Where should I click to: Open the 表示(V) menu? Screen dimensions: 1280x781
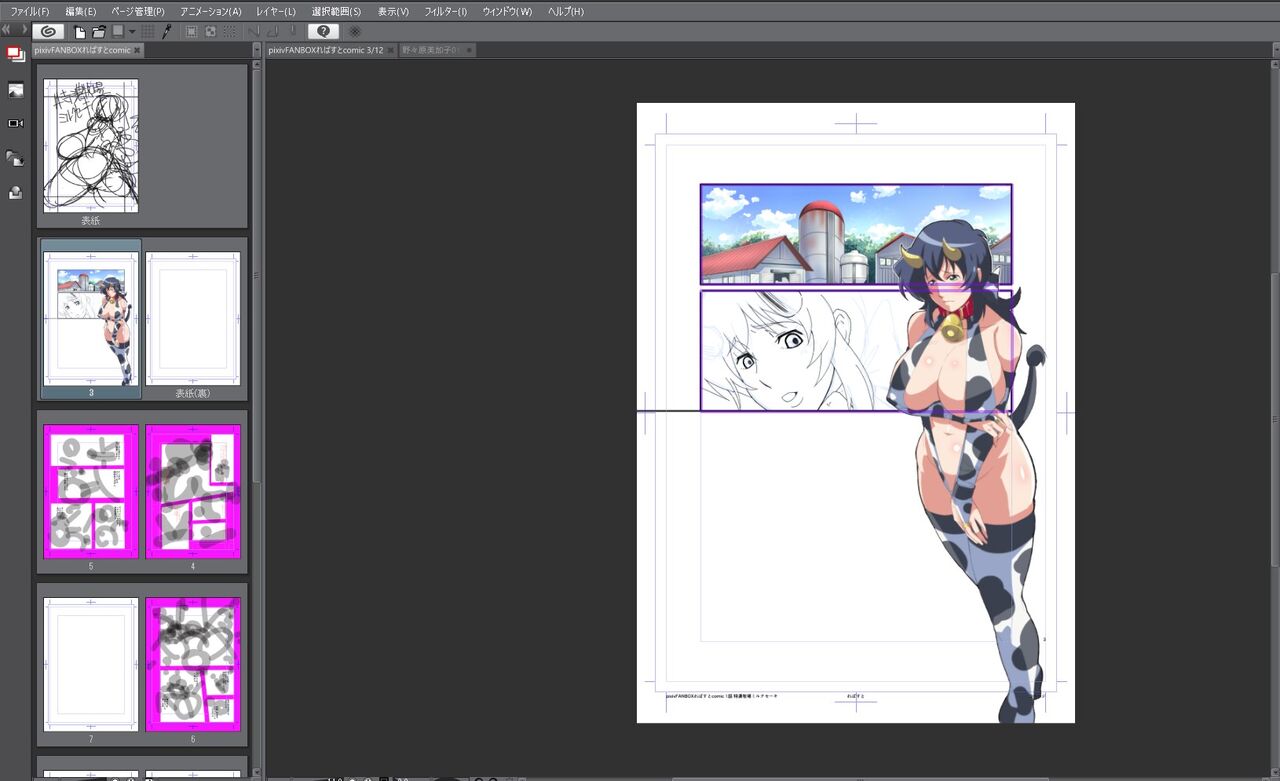click(x=393, y=11)
